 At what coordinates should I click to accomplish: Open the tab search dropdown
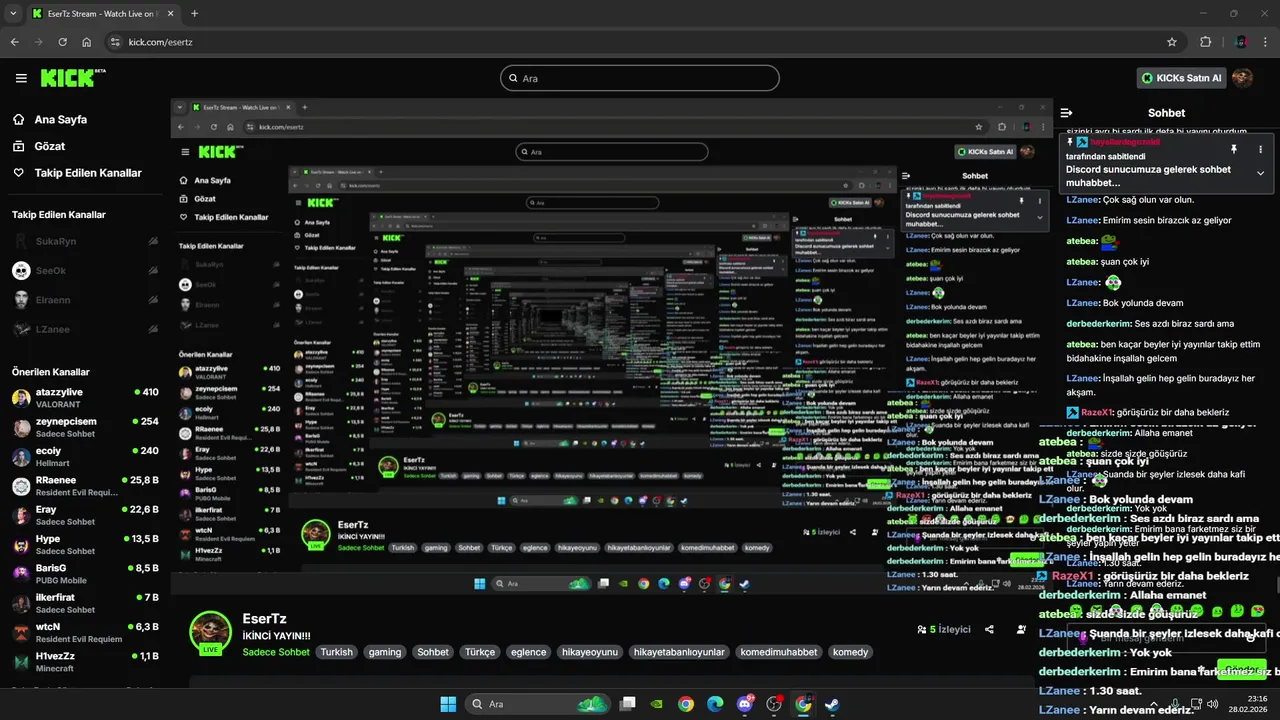click(x=13, y=14)
